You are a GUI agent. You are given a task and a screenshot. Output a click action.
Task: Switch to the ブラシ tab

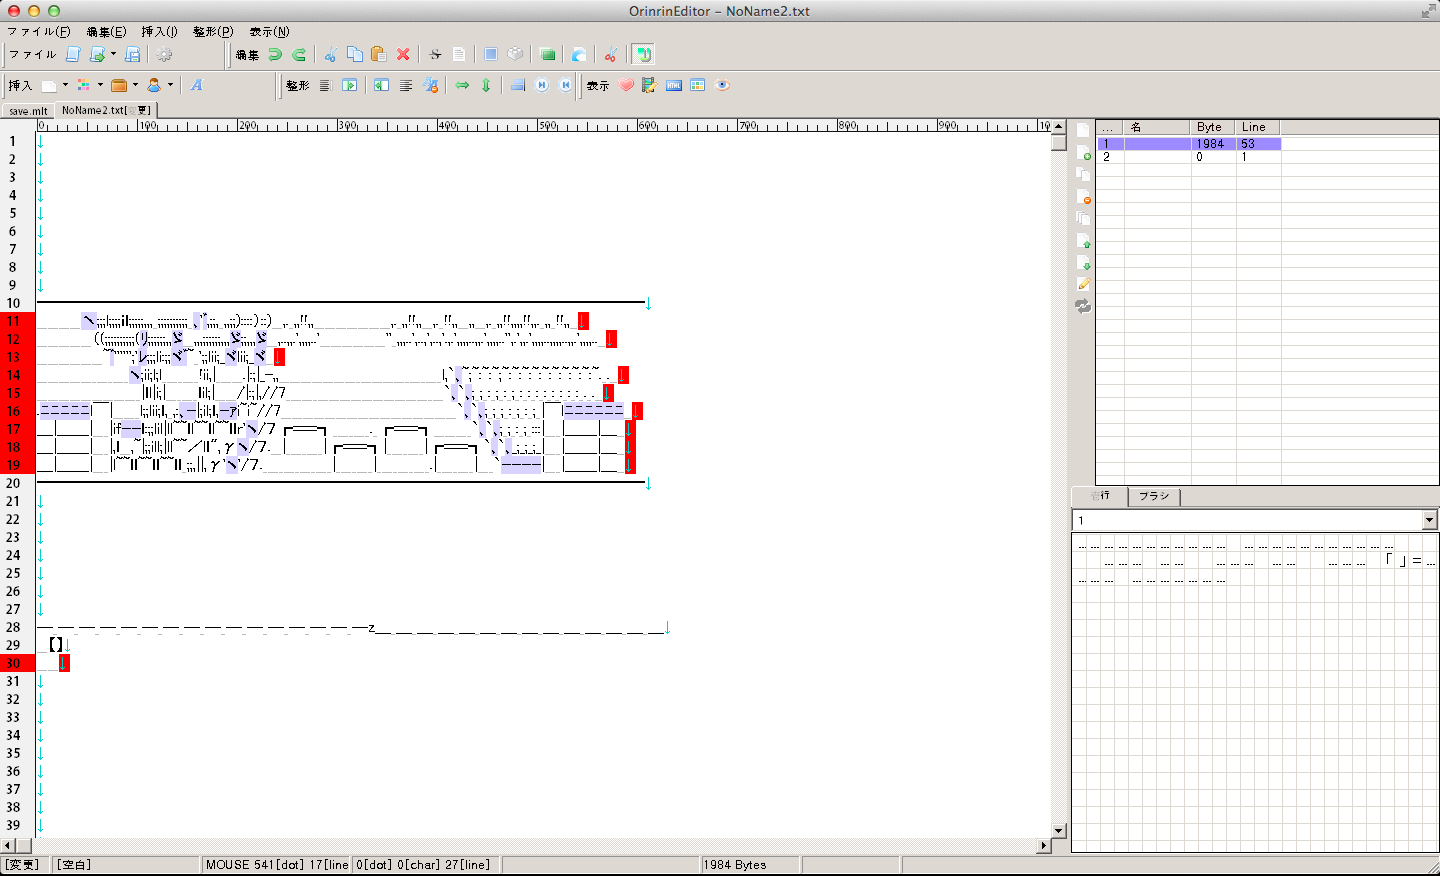pyautogui.click(x=1154, y=496)
